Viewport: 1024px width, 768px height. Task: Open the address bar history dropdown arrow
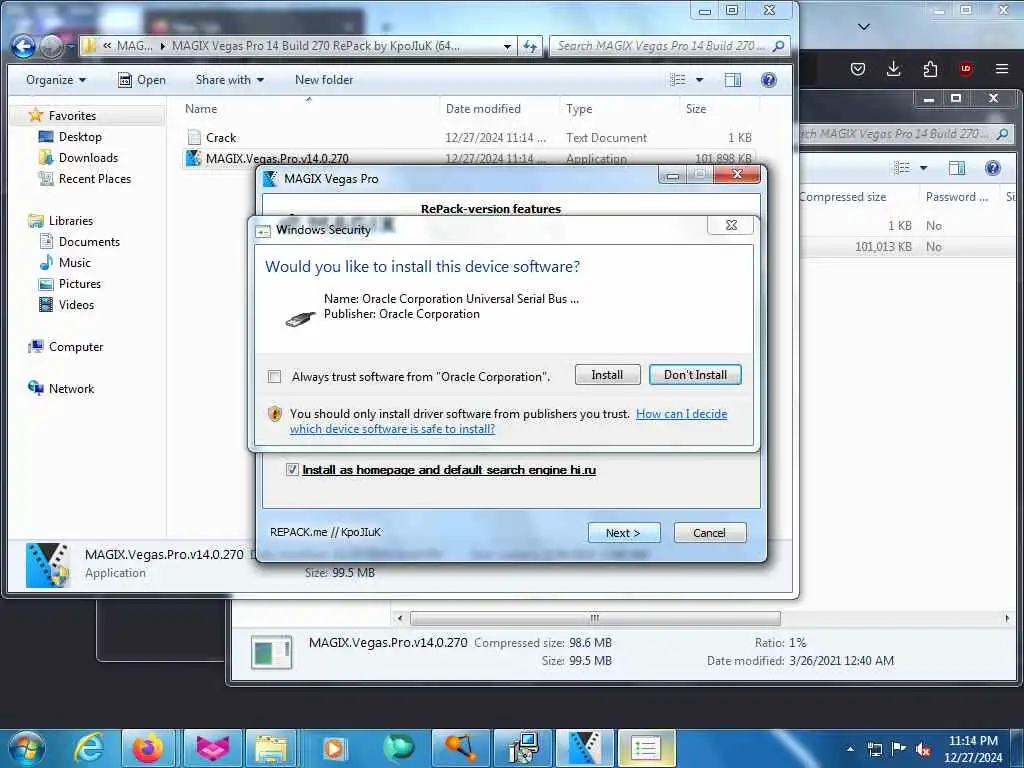[x=507, y=46]
